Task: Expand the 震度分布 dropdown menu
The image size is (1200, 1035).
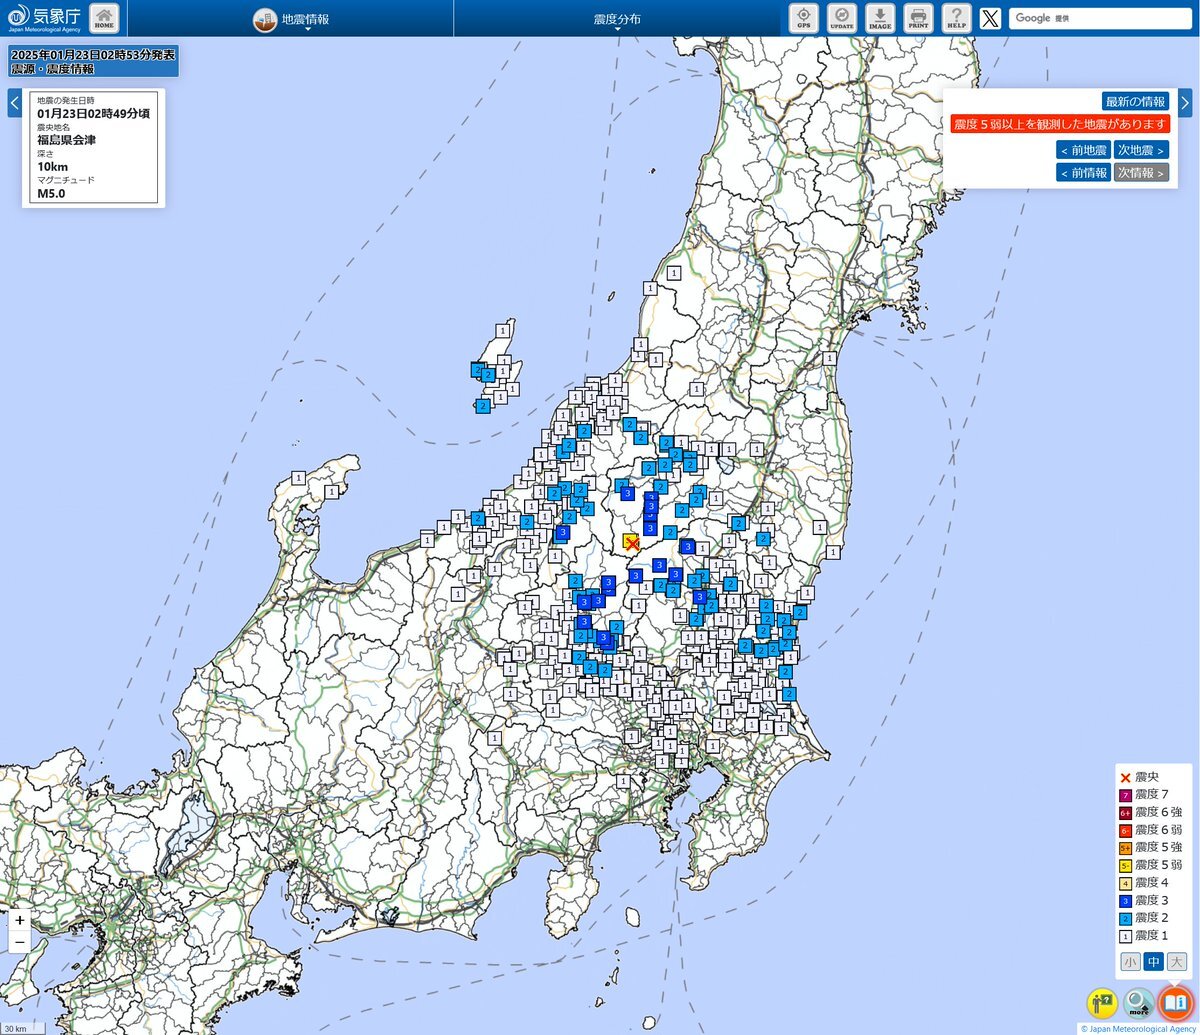Action: [617, 19]
